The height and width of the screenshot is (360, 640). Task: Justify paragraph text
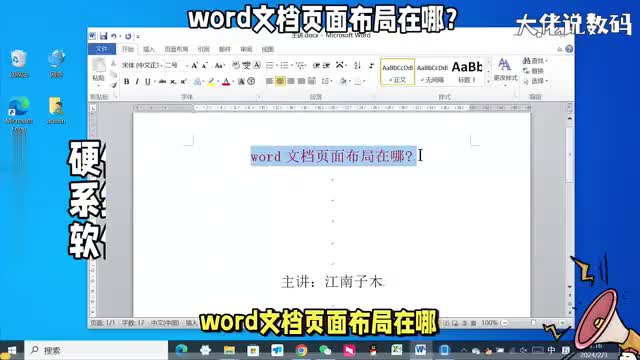tap(301, 82)
